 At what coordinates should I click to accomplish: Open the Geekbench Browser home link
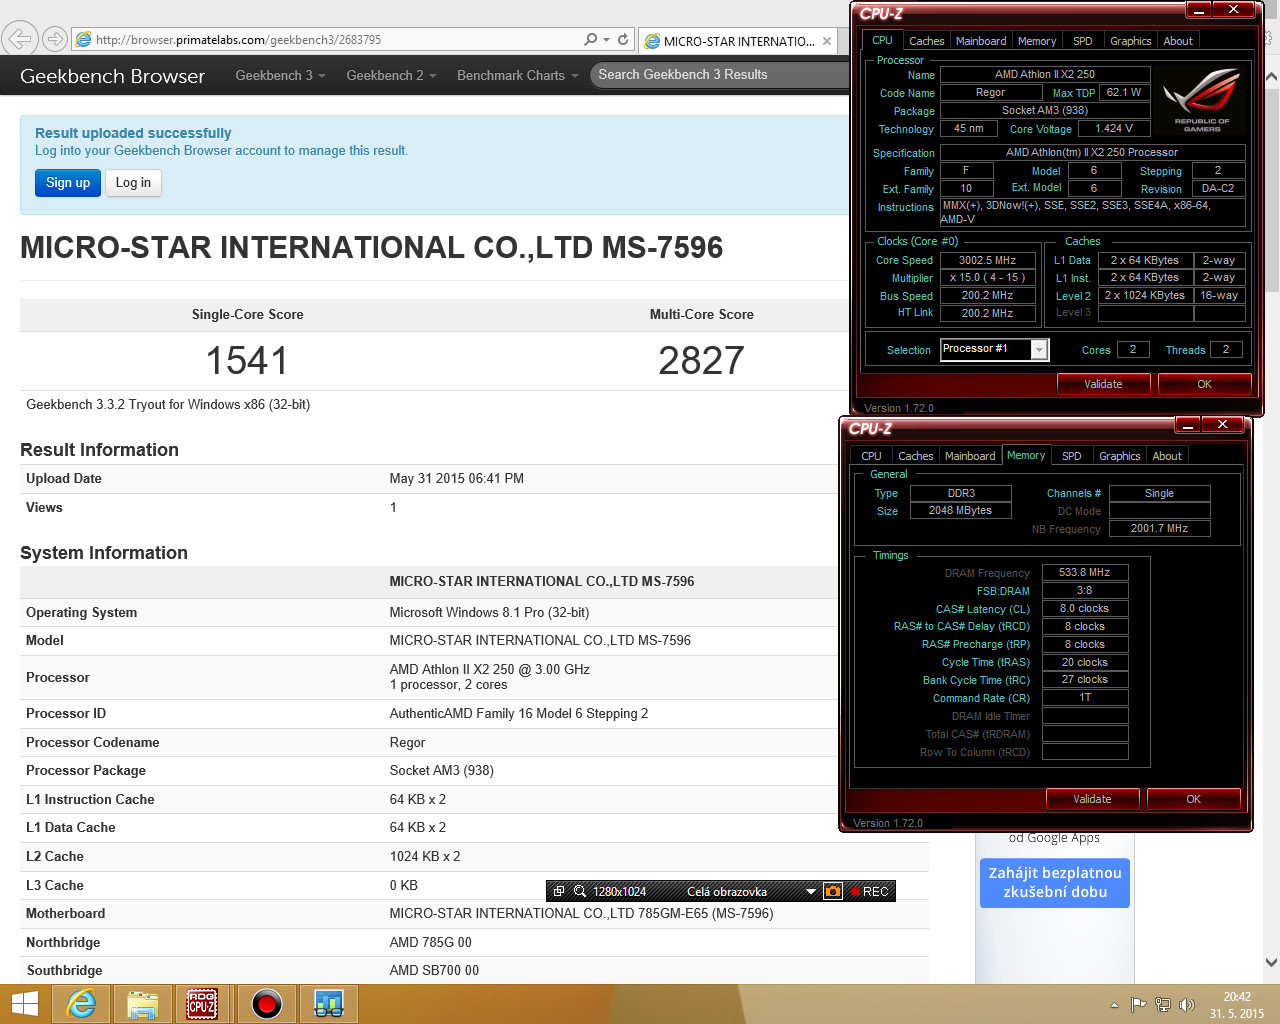pyautogui.click(x=112, y=76)
